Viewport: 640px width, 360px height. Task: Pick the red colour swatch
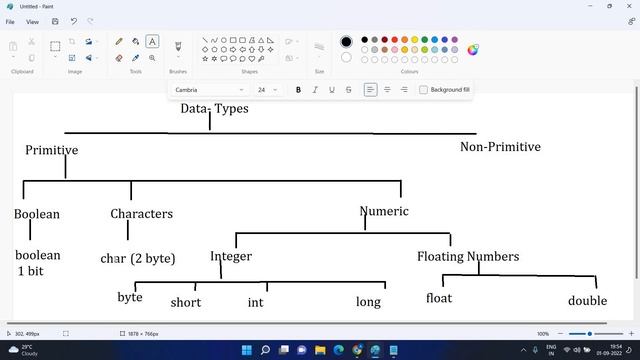pos(395,40)
